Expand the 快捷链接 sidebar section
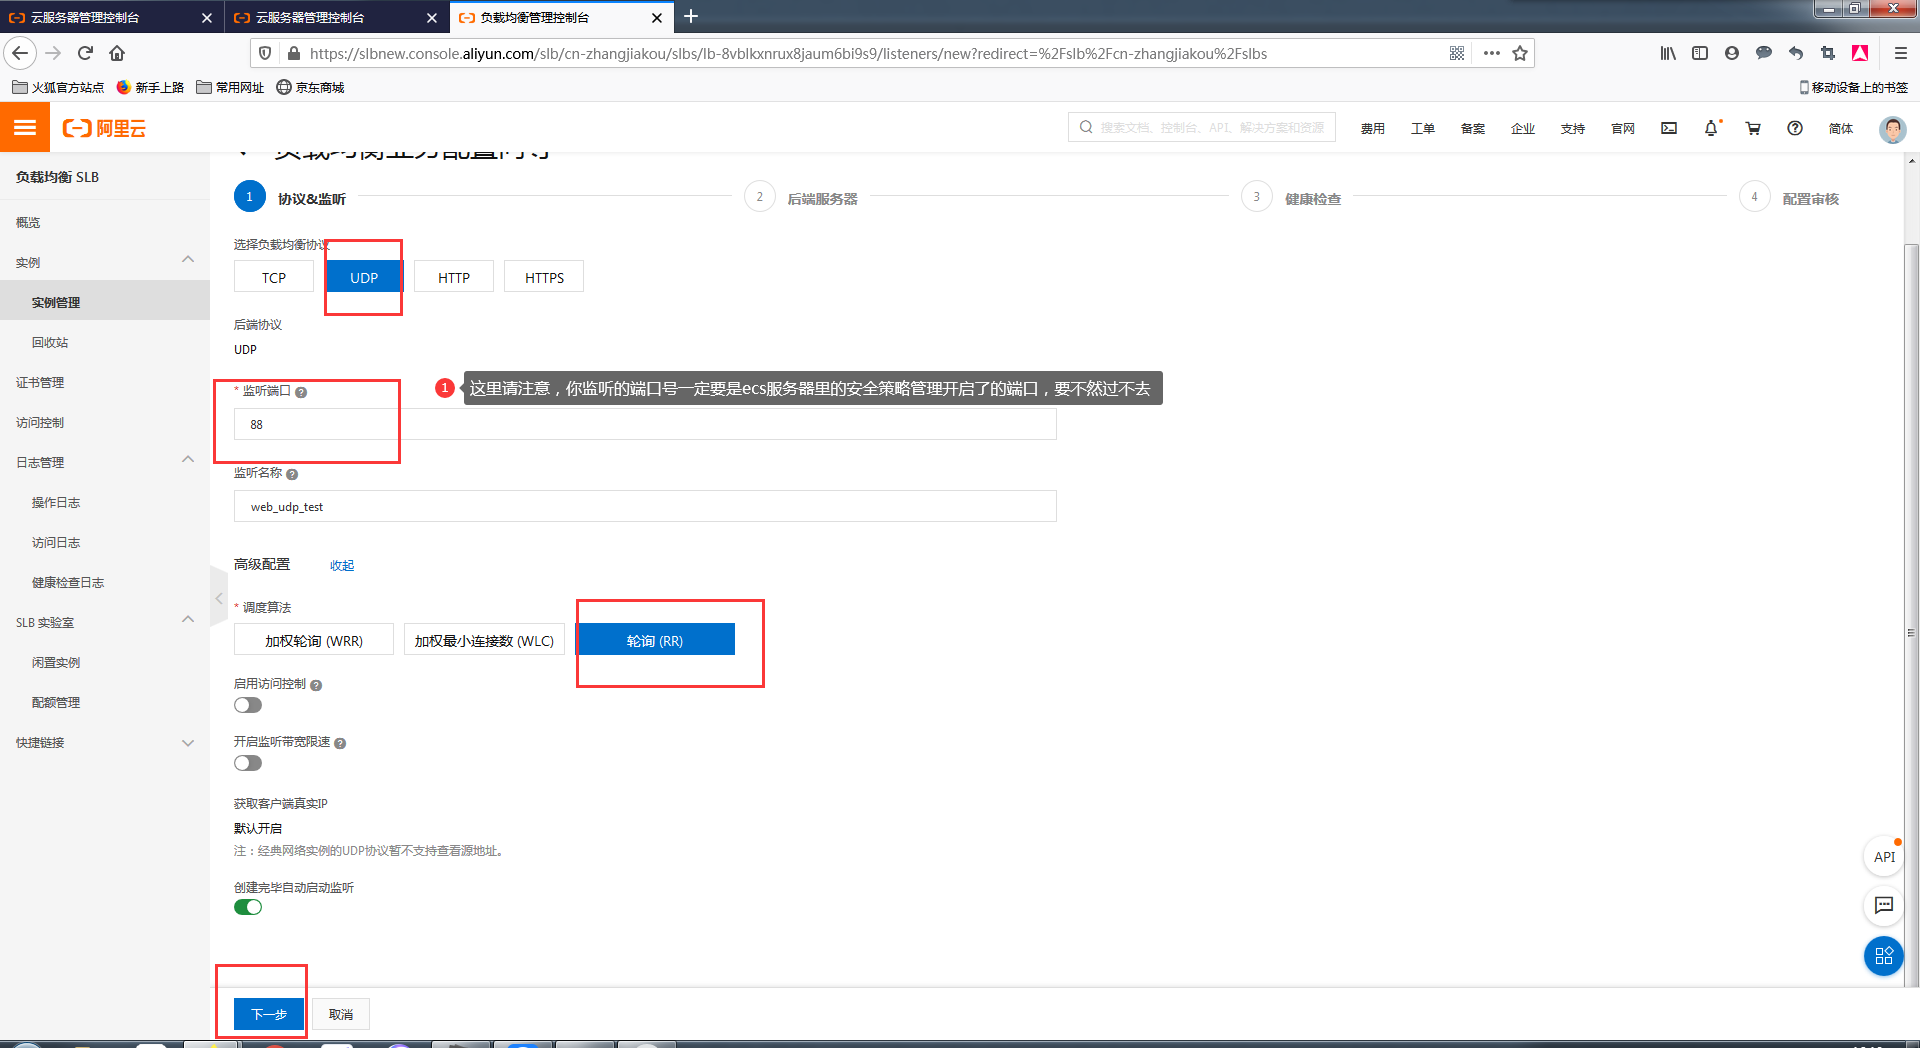The height and width of the screenshot is (1048, 1920). coord(187,743)
